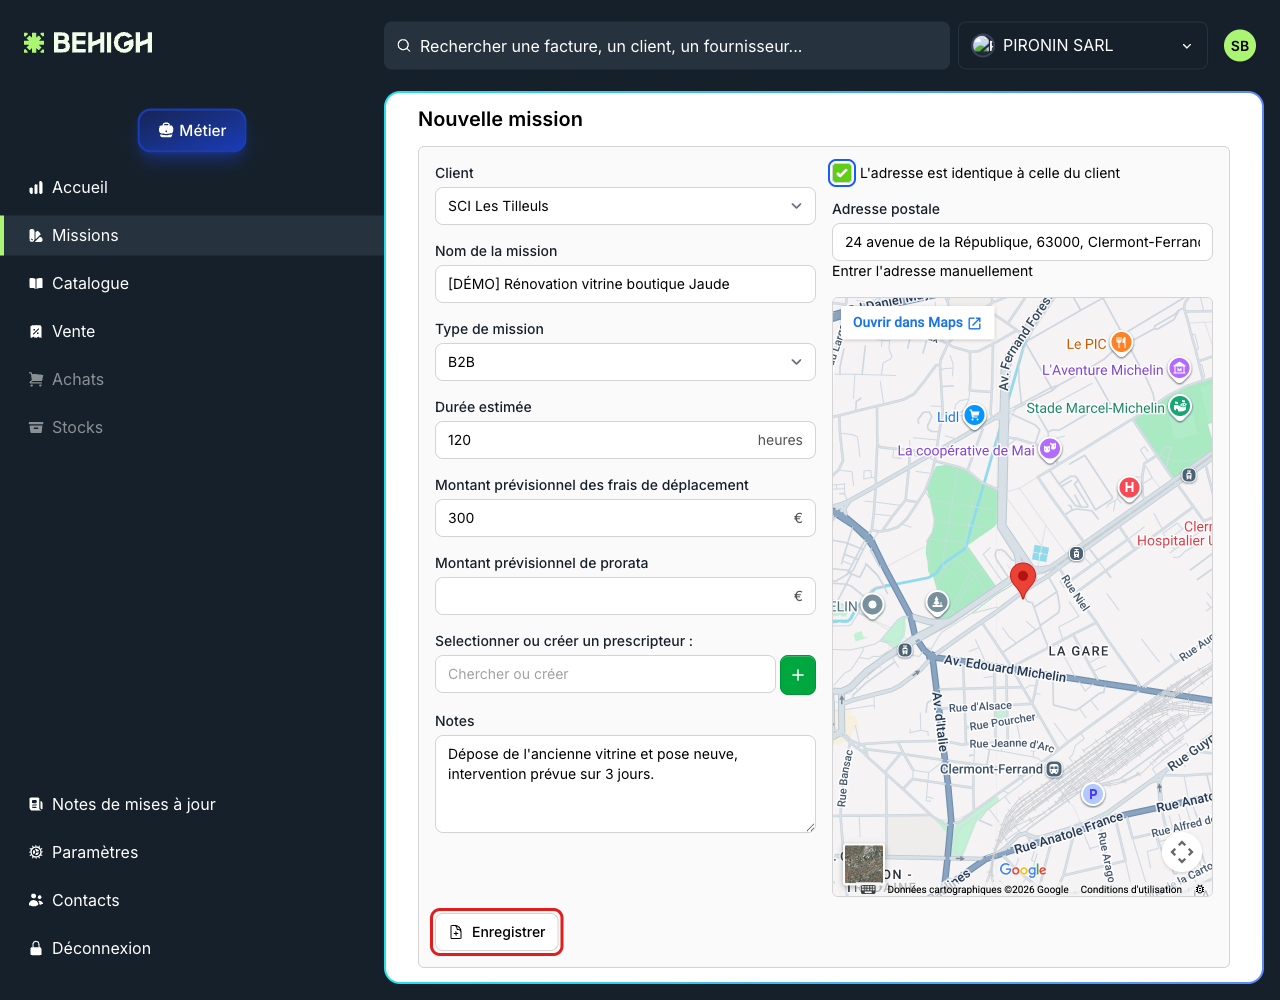Screen dimensions: 1280x1000
Task: Open the SB user avatar
Action: (1240, 46)
